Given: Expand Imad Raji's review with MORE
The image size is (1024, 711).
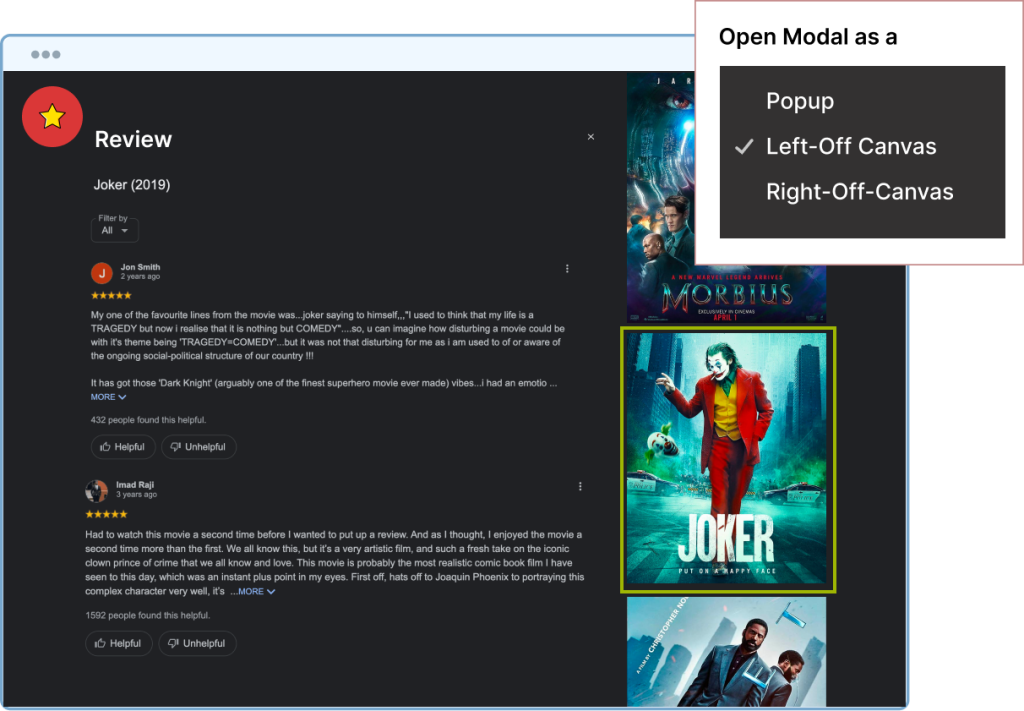Looking at the screenshot, I should (256, 592).
